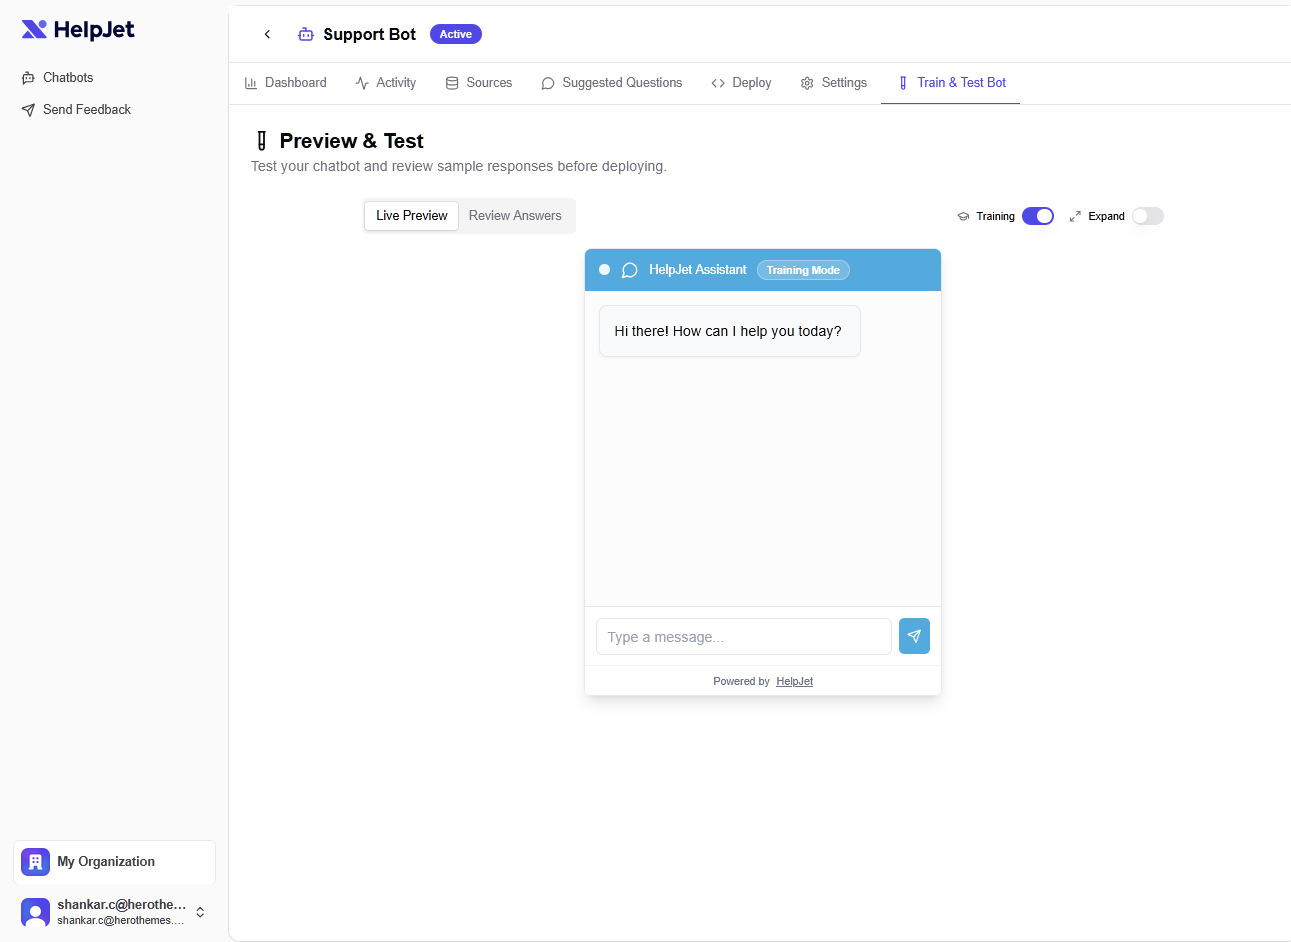Viewport: 1291px width, 942px height.
Task: Open Send Feedback in the sidebar
Action: [x=76, y=109]
